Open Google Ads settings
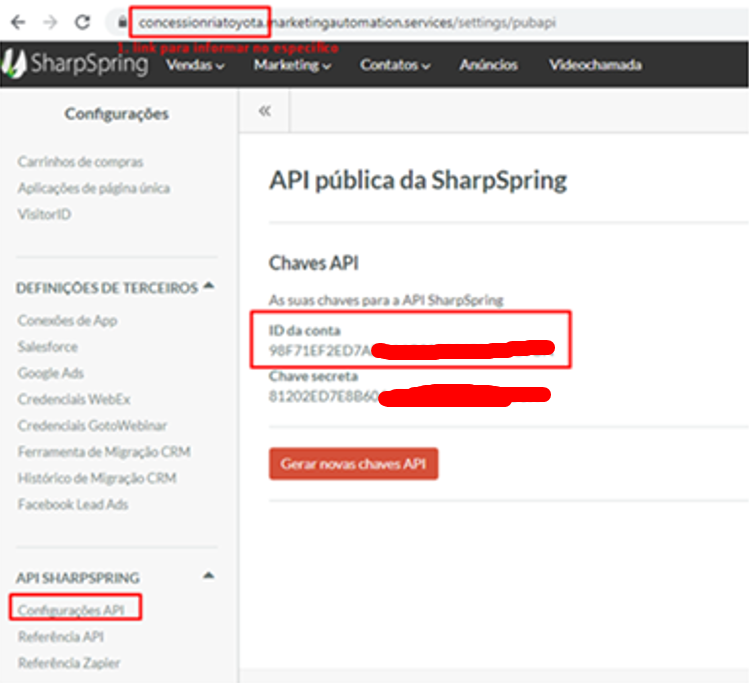 51,373
